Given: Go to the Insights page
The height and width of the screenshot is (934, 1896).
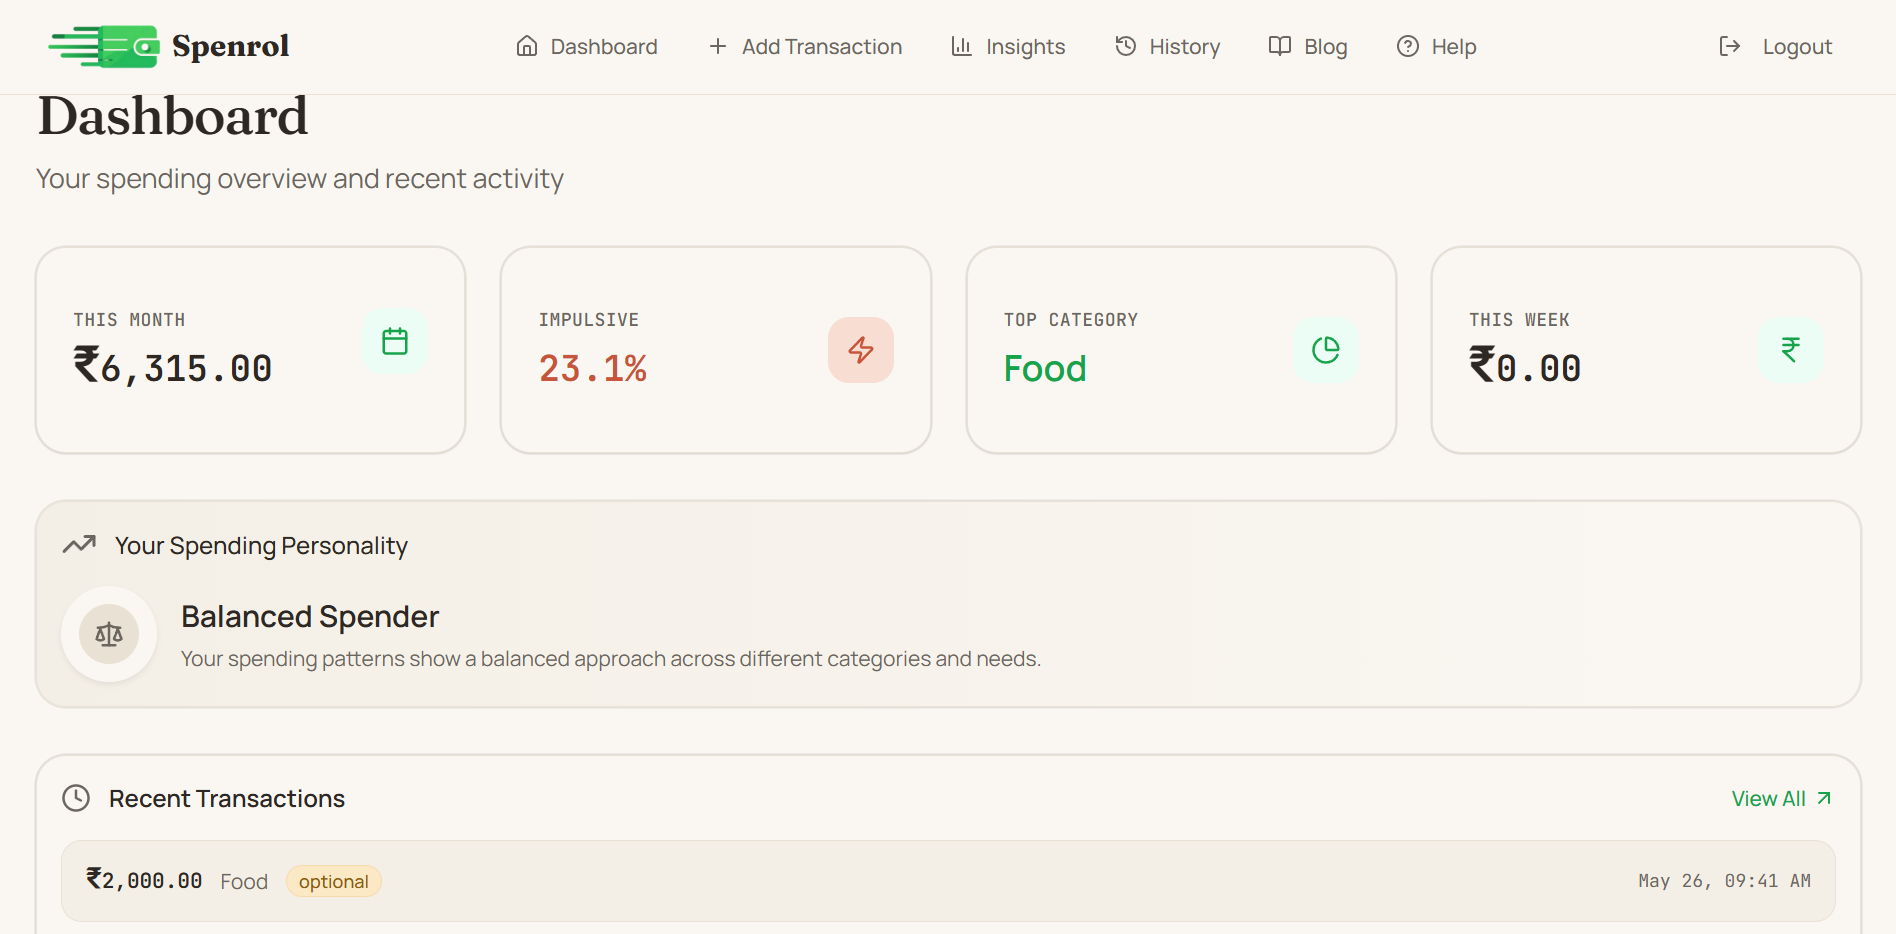Looking at the screenshot, I should pyautogui.click(x=1008, y=47).
